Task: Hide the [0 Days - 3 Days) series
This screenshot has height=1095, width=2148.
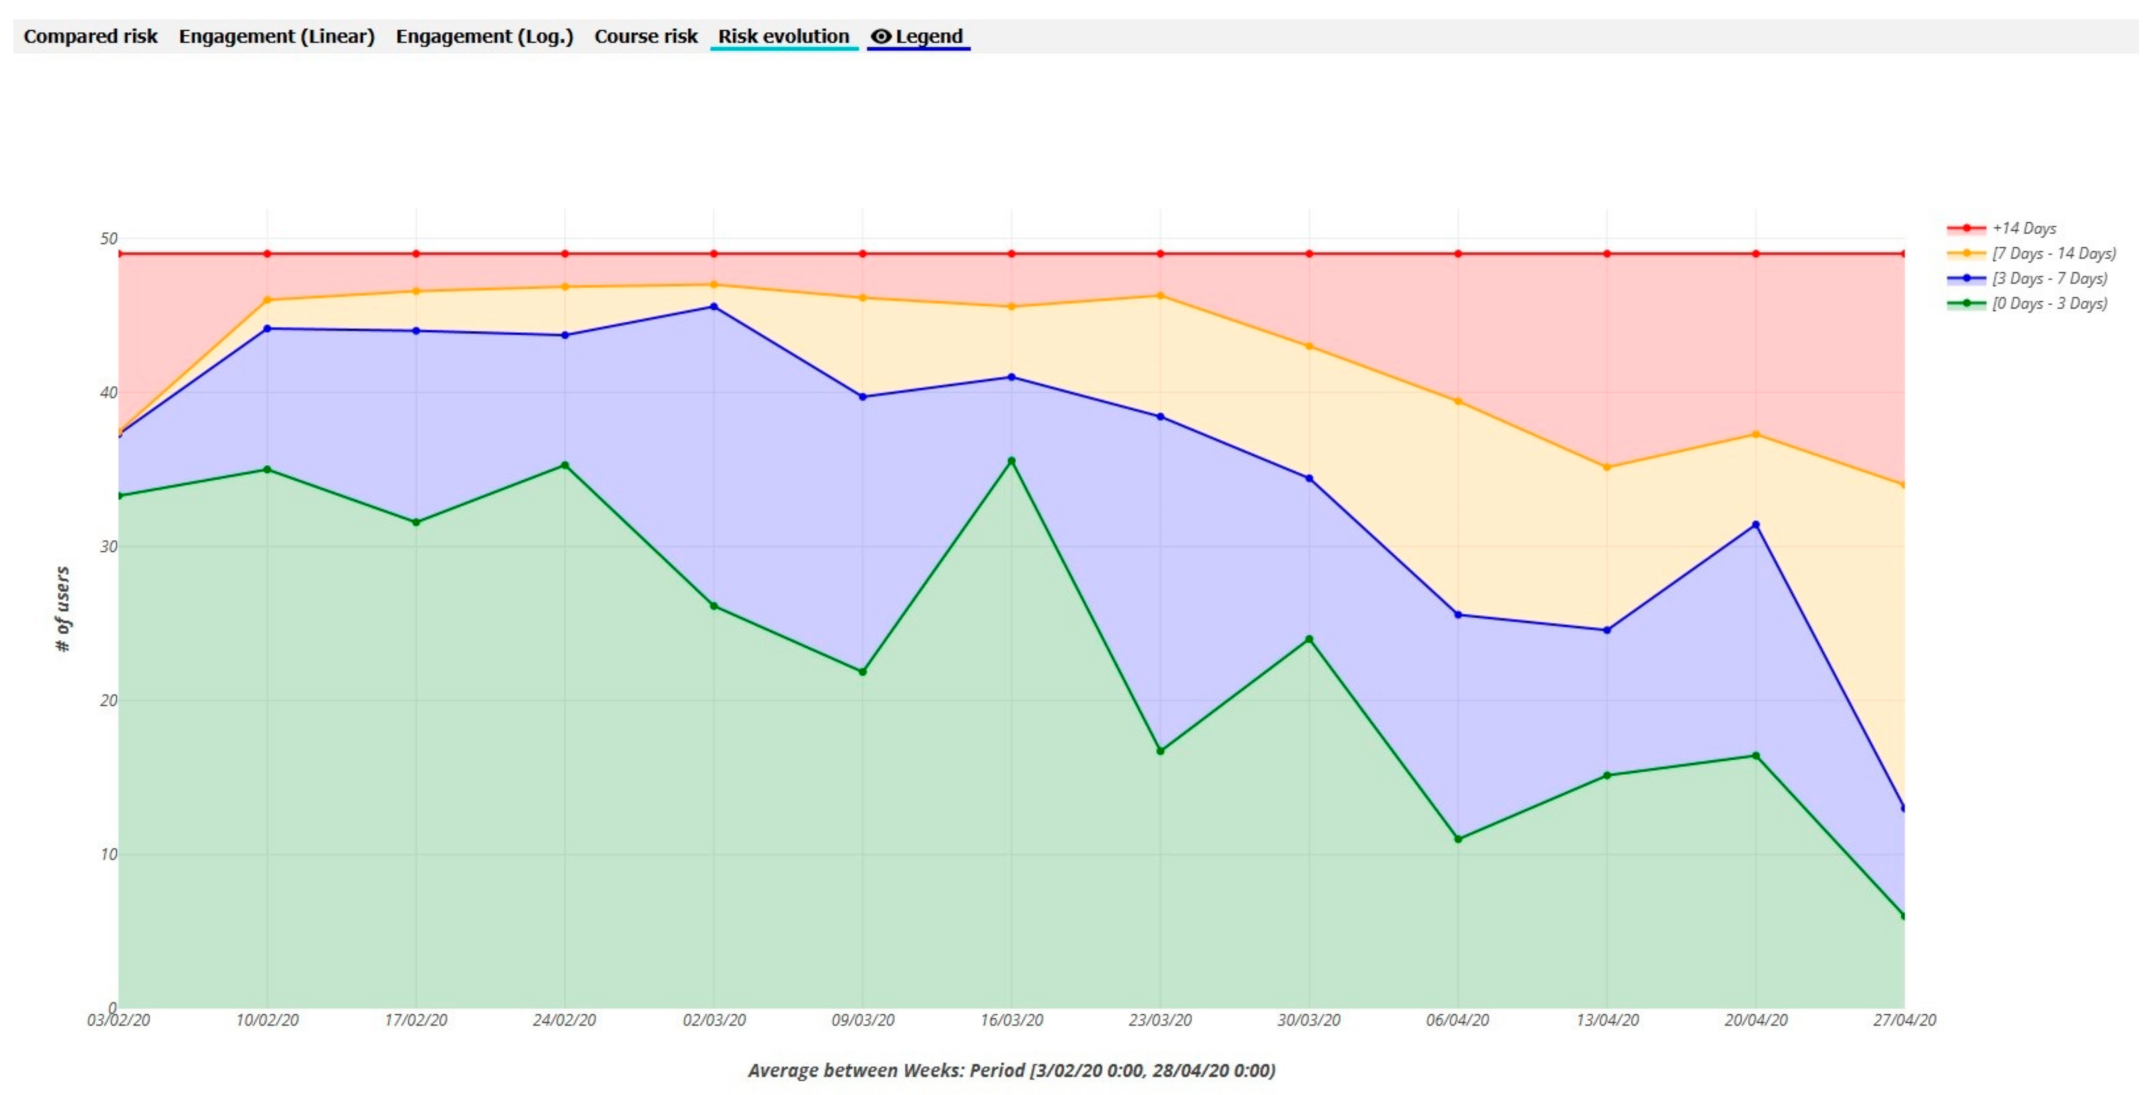Action: pos(2049,303)
